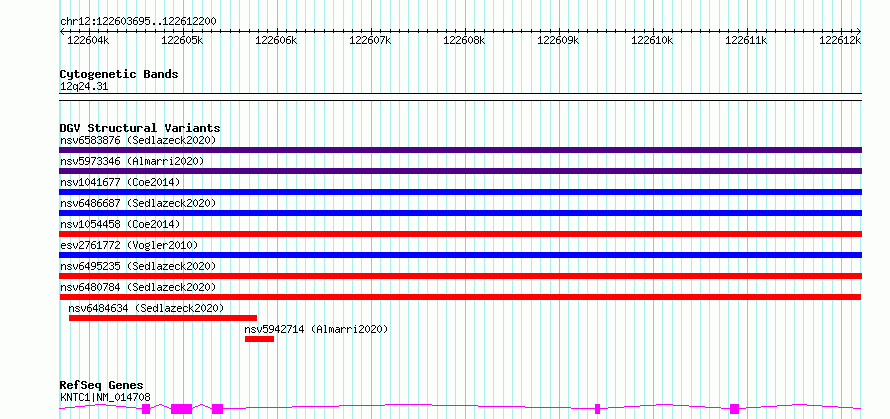Select the red bar under nsv1054458

(460, 234)
